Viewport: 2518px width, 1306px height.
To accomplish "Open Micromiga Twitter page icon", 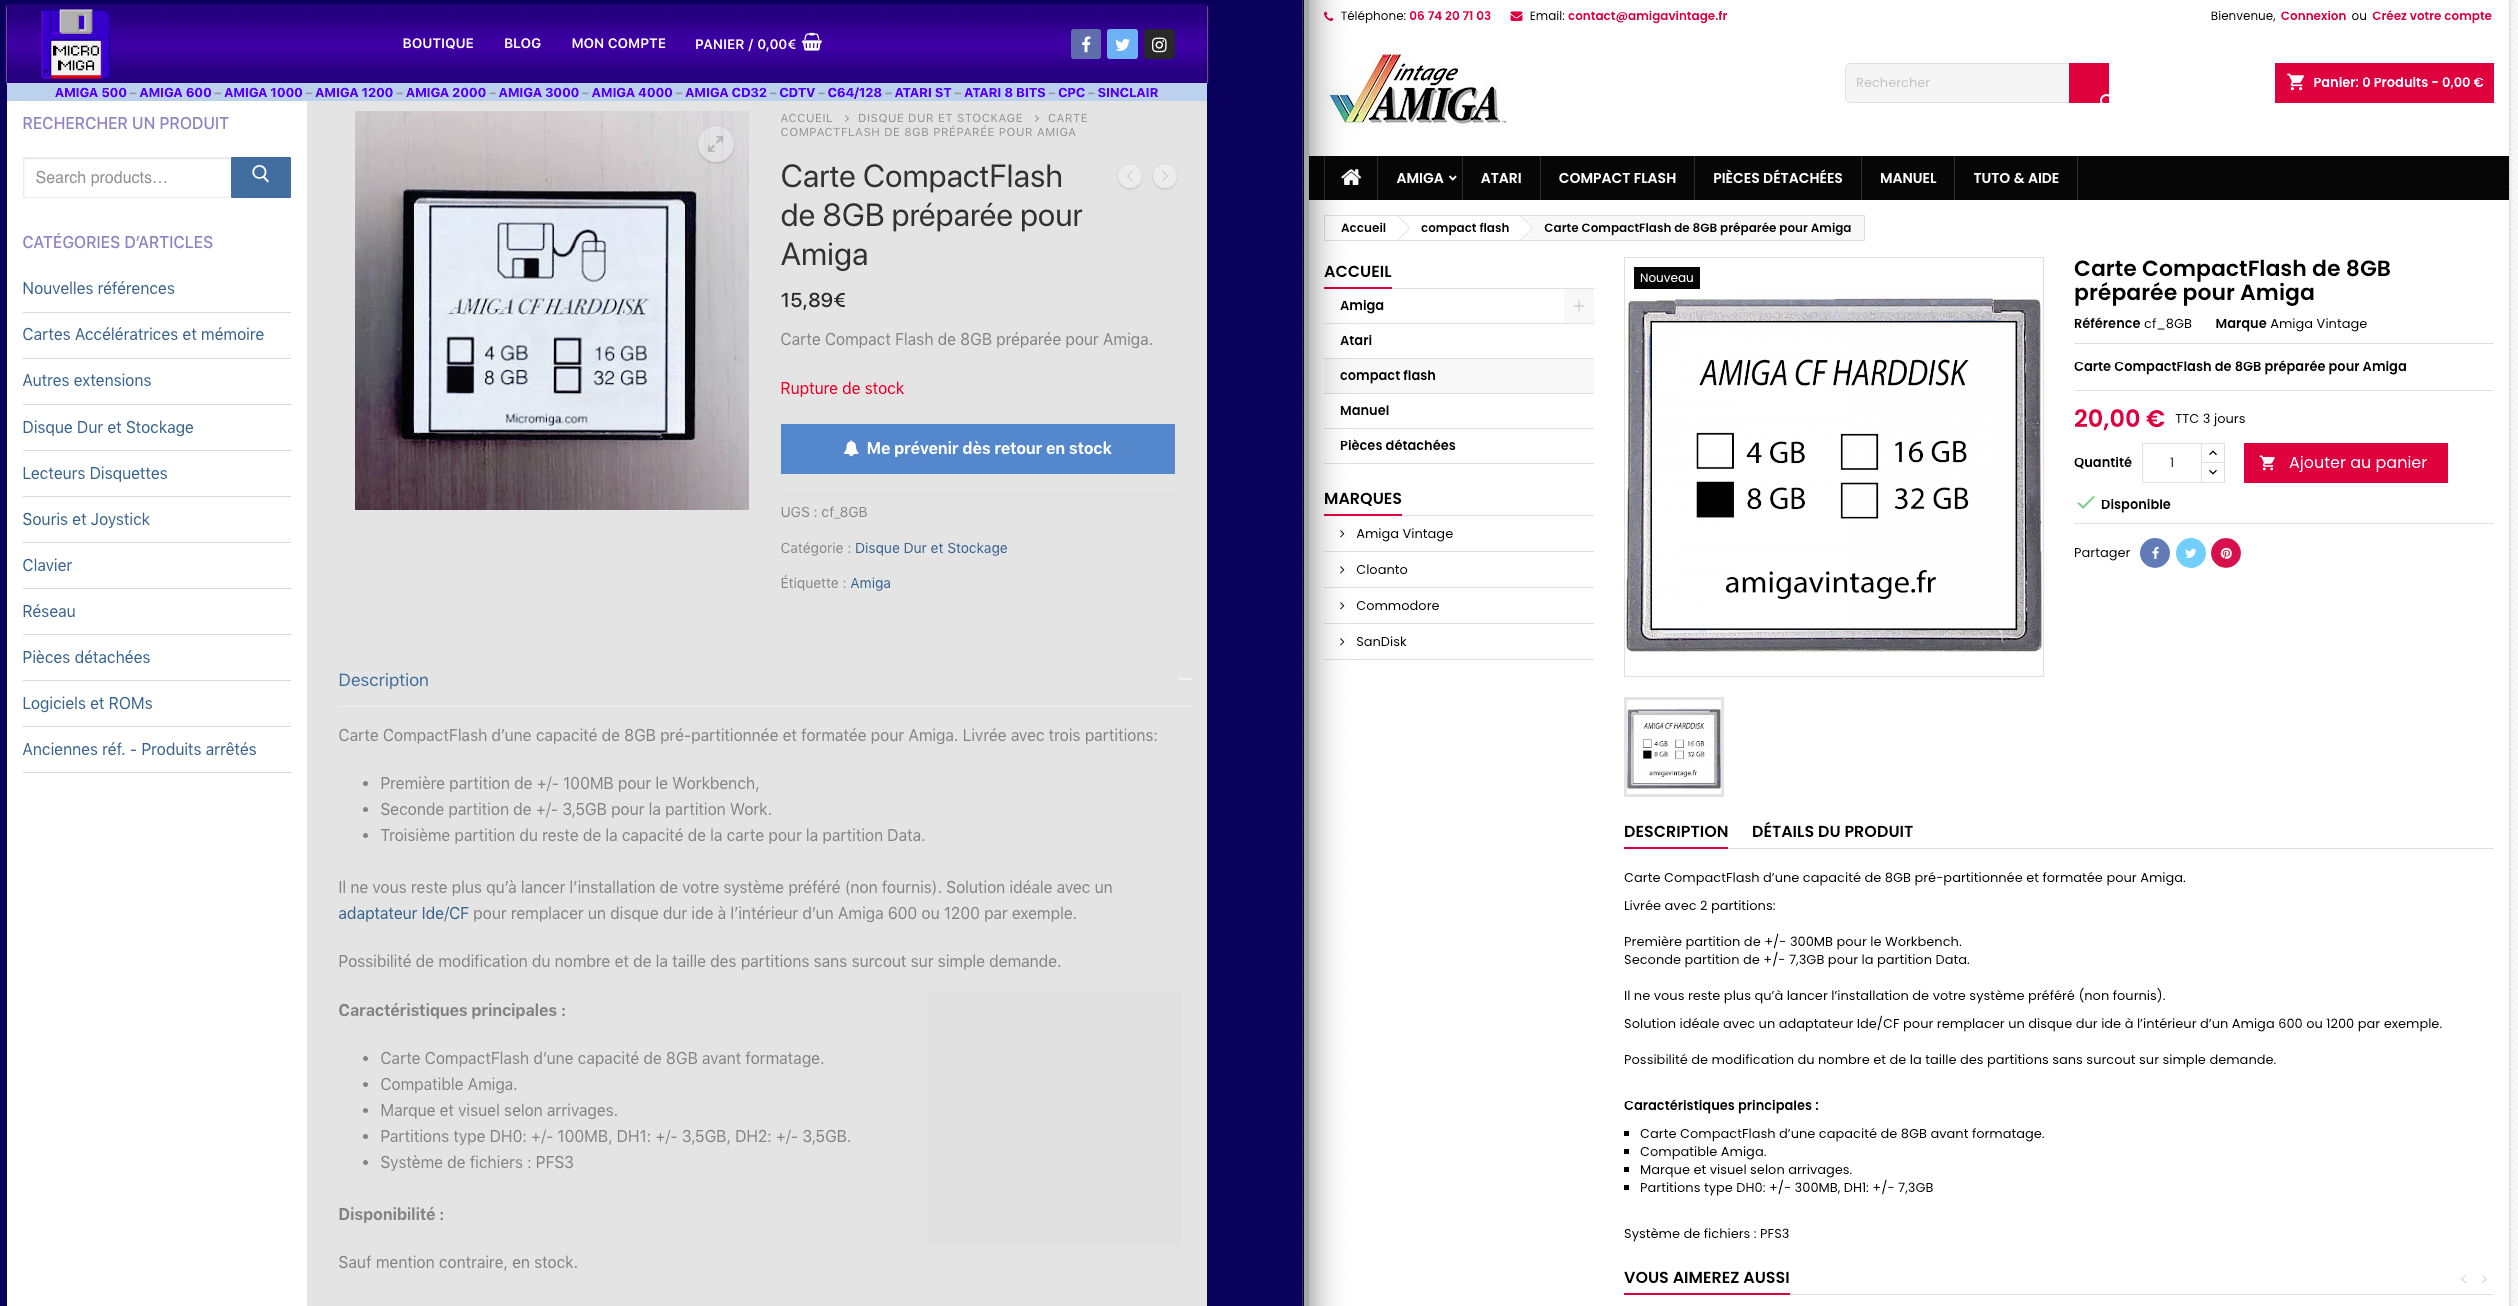I will pyautogui.click(x=1122, y=44).
